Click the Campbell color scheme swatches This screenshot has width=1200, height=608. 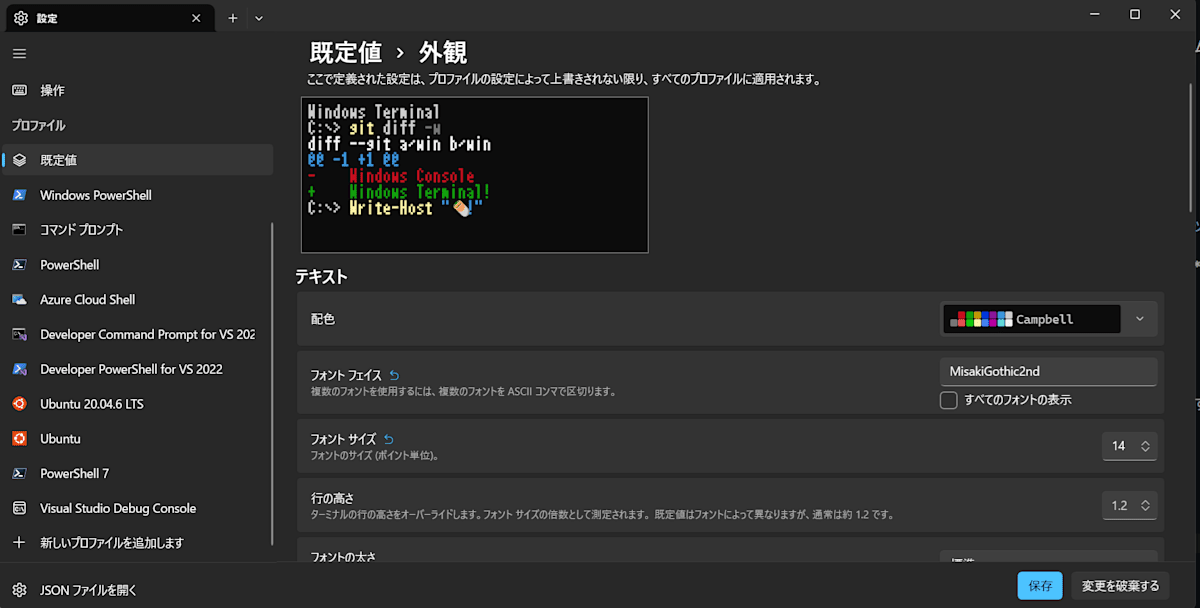click(x=979, y=319)
